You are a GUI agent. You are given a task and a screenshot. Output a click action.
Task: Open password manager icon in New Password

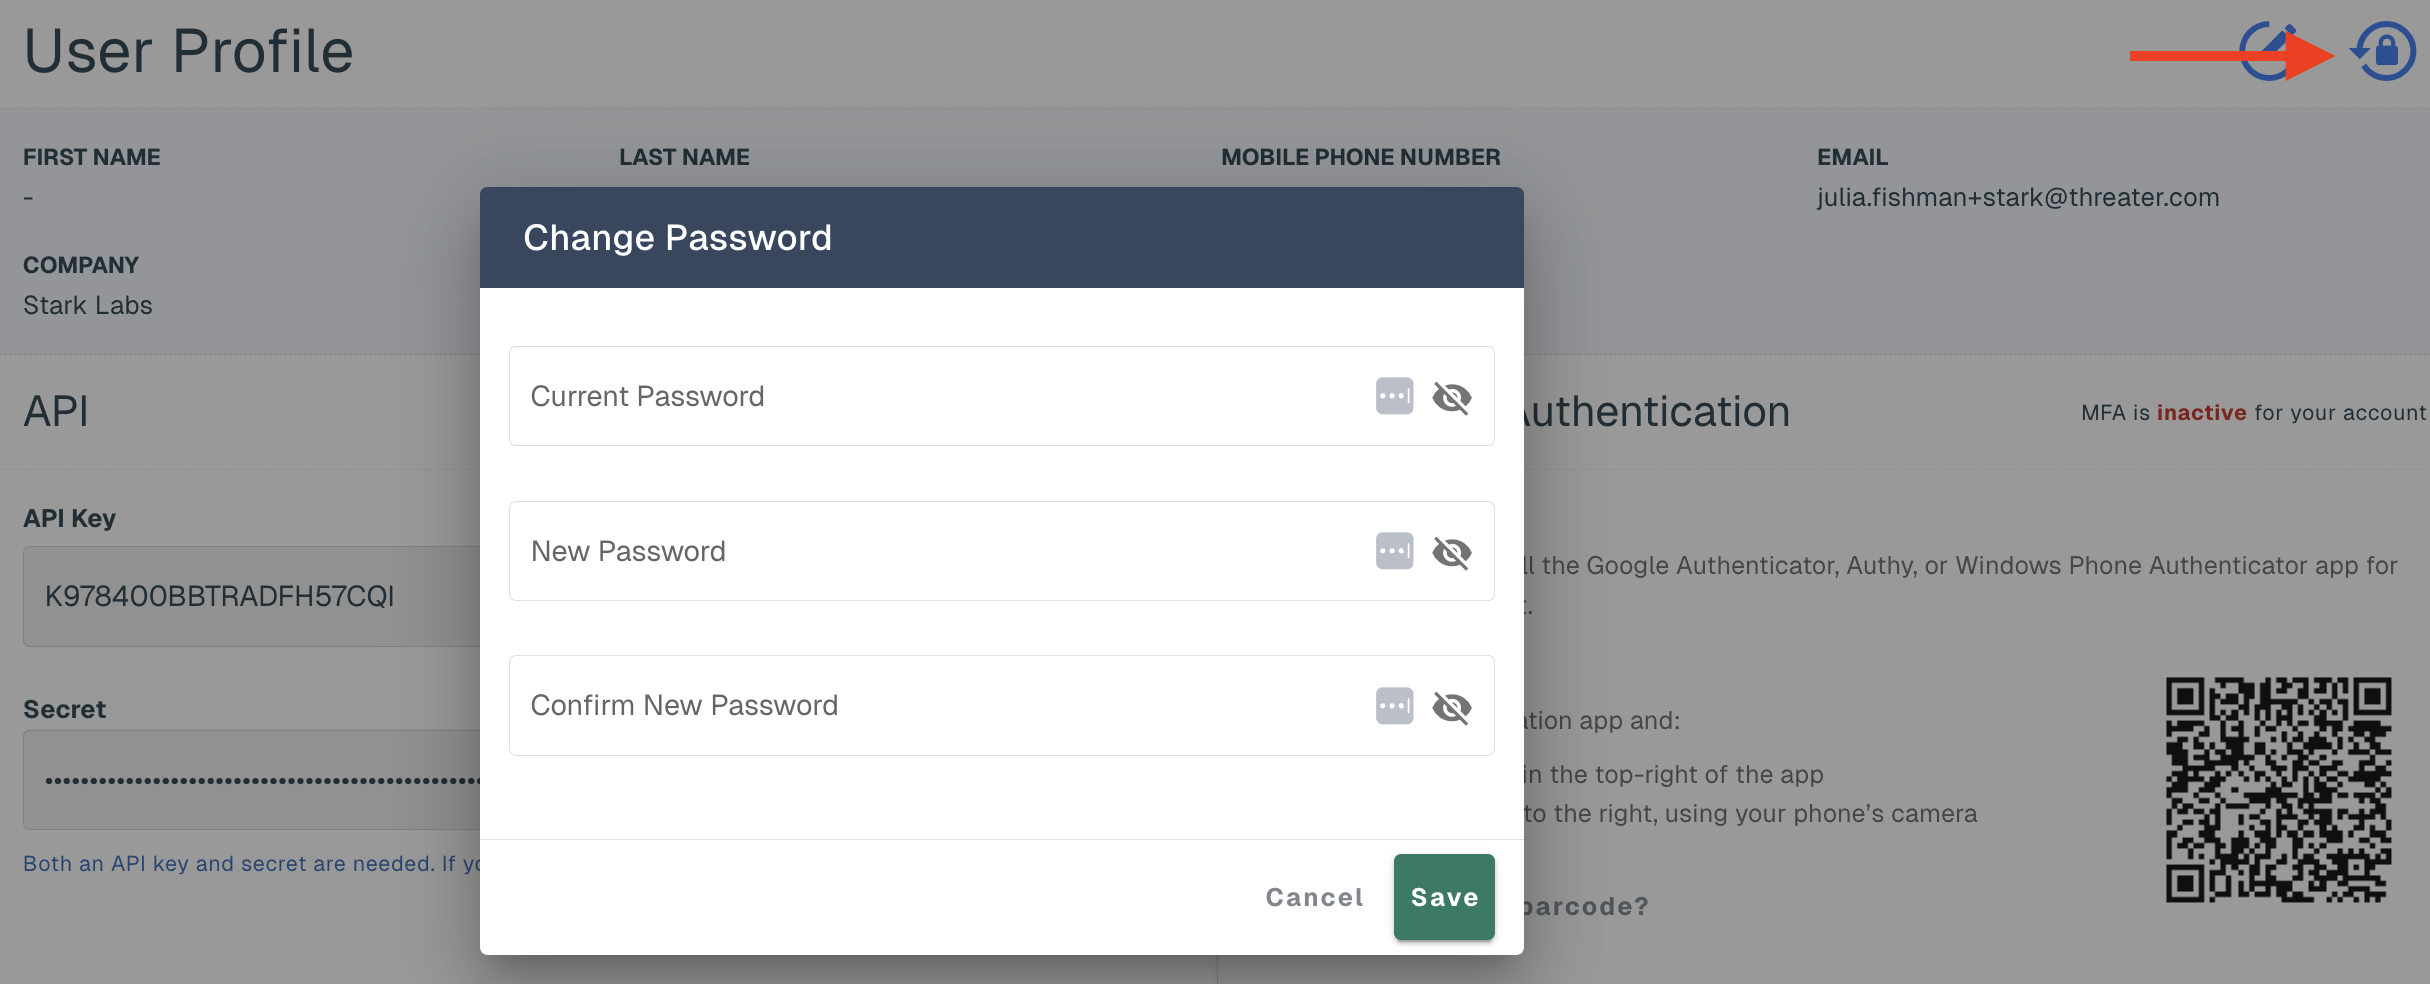(1394, 551)
